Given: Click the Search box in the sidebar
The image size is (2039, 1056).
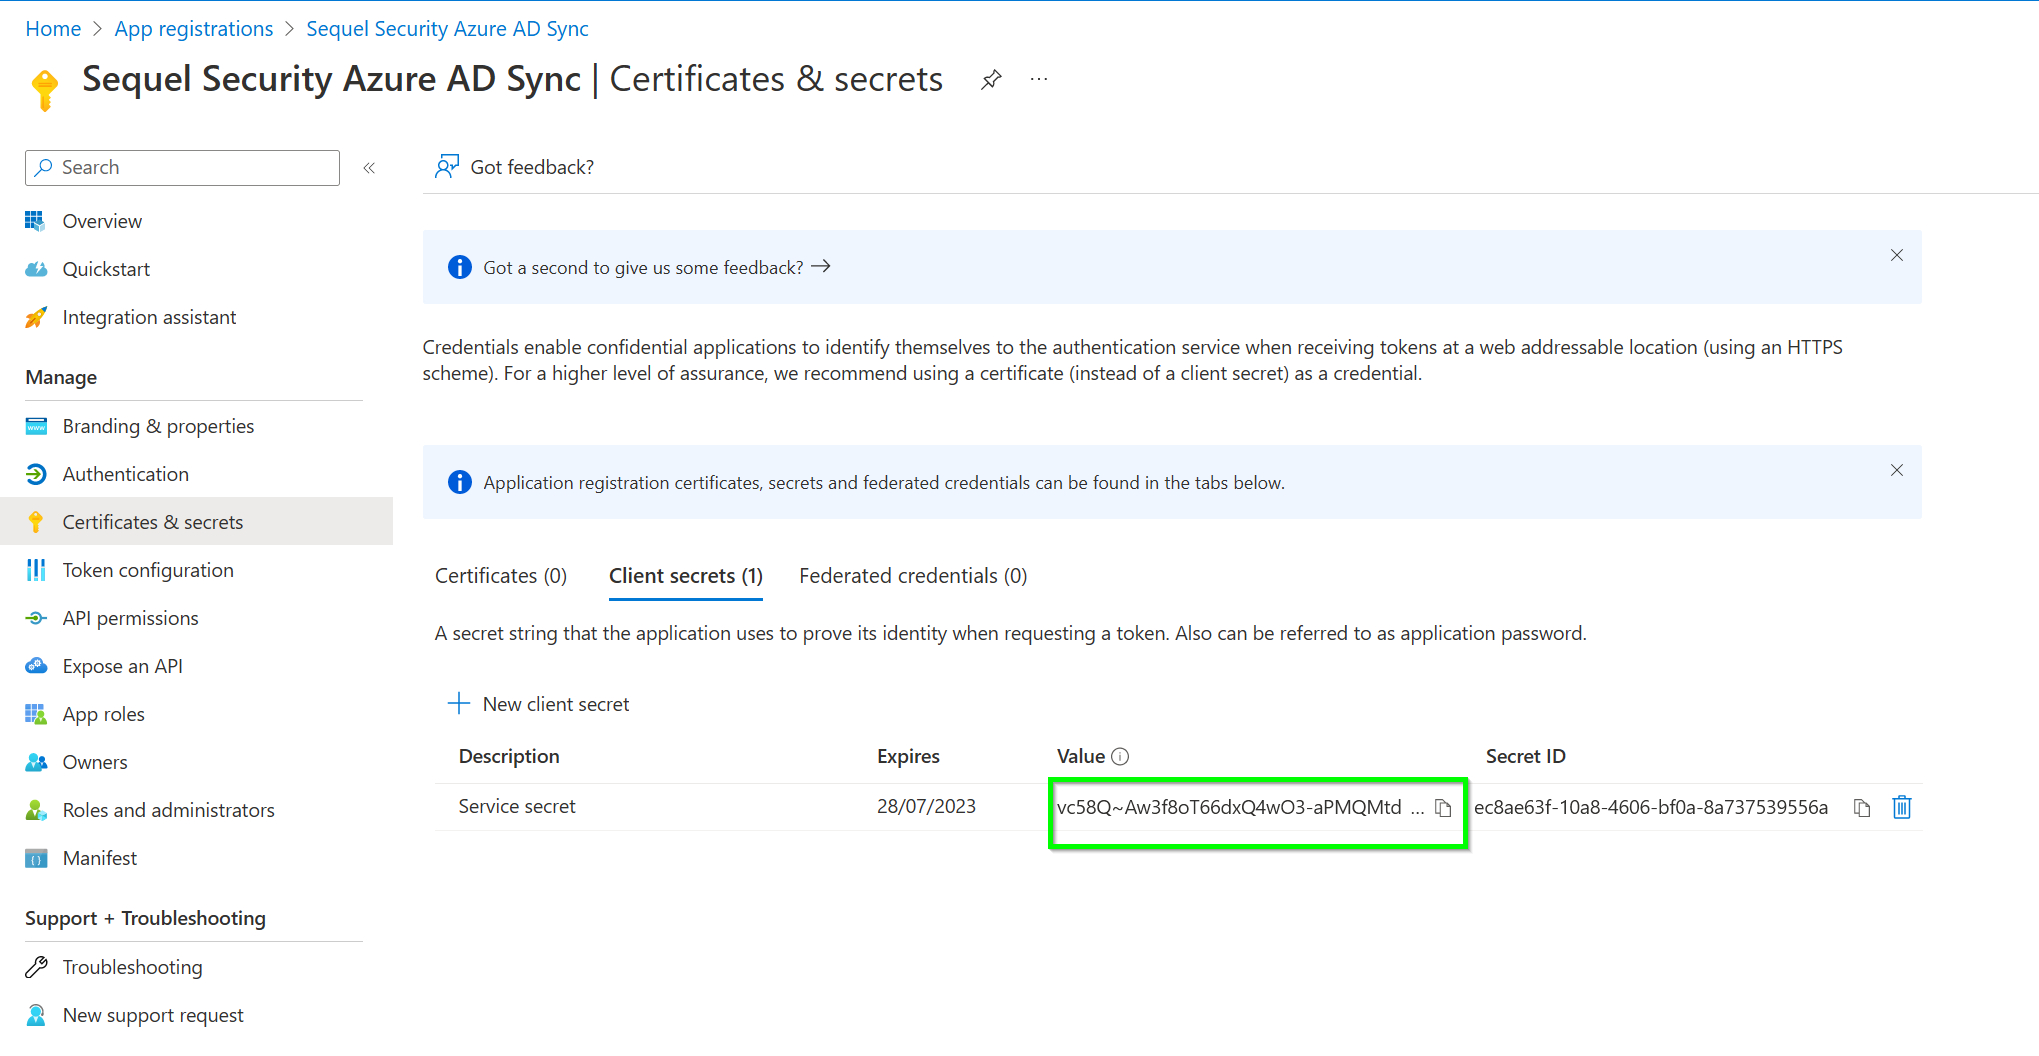Looking at the screenshot, I should (x=182, y=168).
